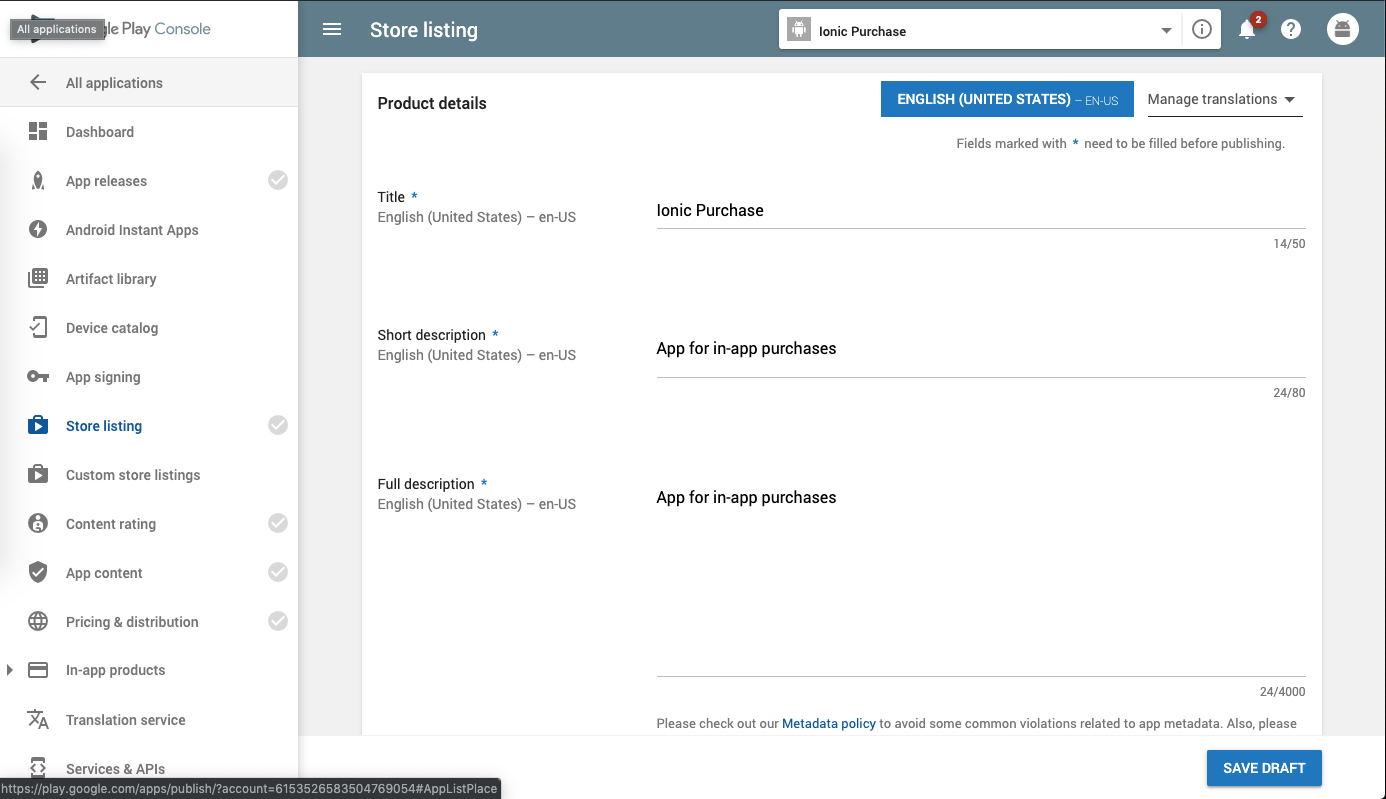The height and width of the screenshot is (799, 1386).
Task: Click the Google Play Console logo
Action: tap(120, 29)
